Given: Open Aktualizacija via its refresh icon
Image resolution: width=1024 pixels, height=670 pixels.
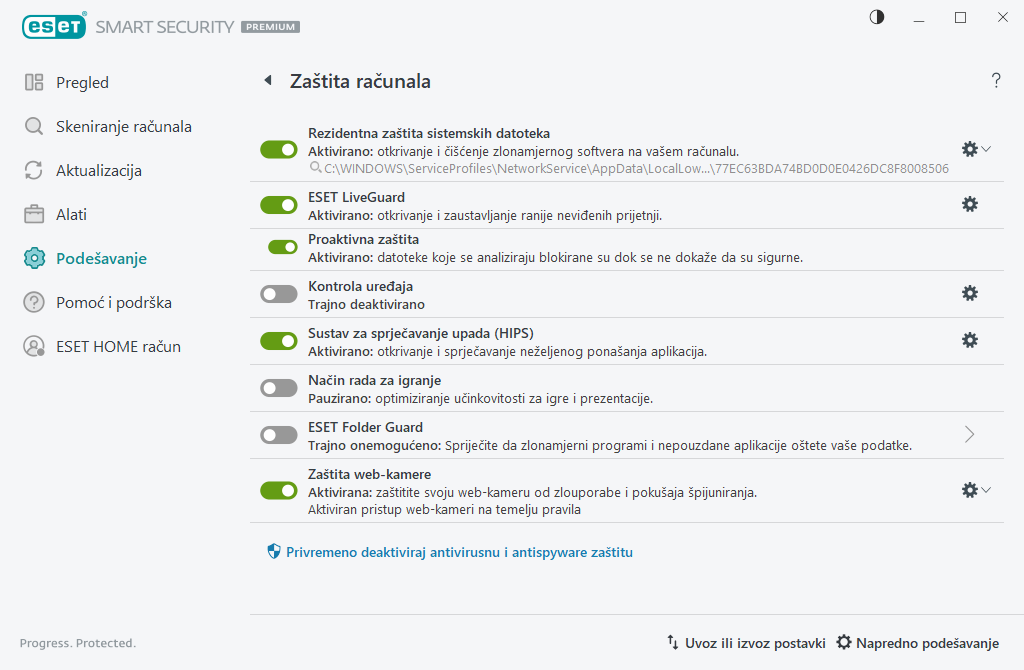Looking at the screenshot, I should click(34, 170).
